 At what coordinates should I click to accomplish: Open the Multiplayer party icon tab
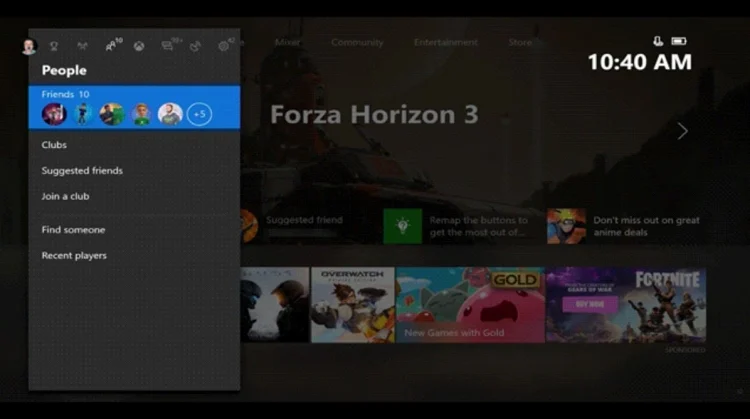(x=82, y=46)
